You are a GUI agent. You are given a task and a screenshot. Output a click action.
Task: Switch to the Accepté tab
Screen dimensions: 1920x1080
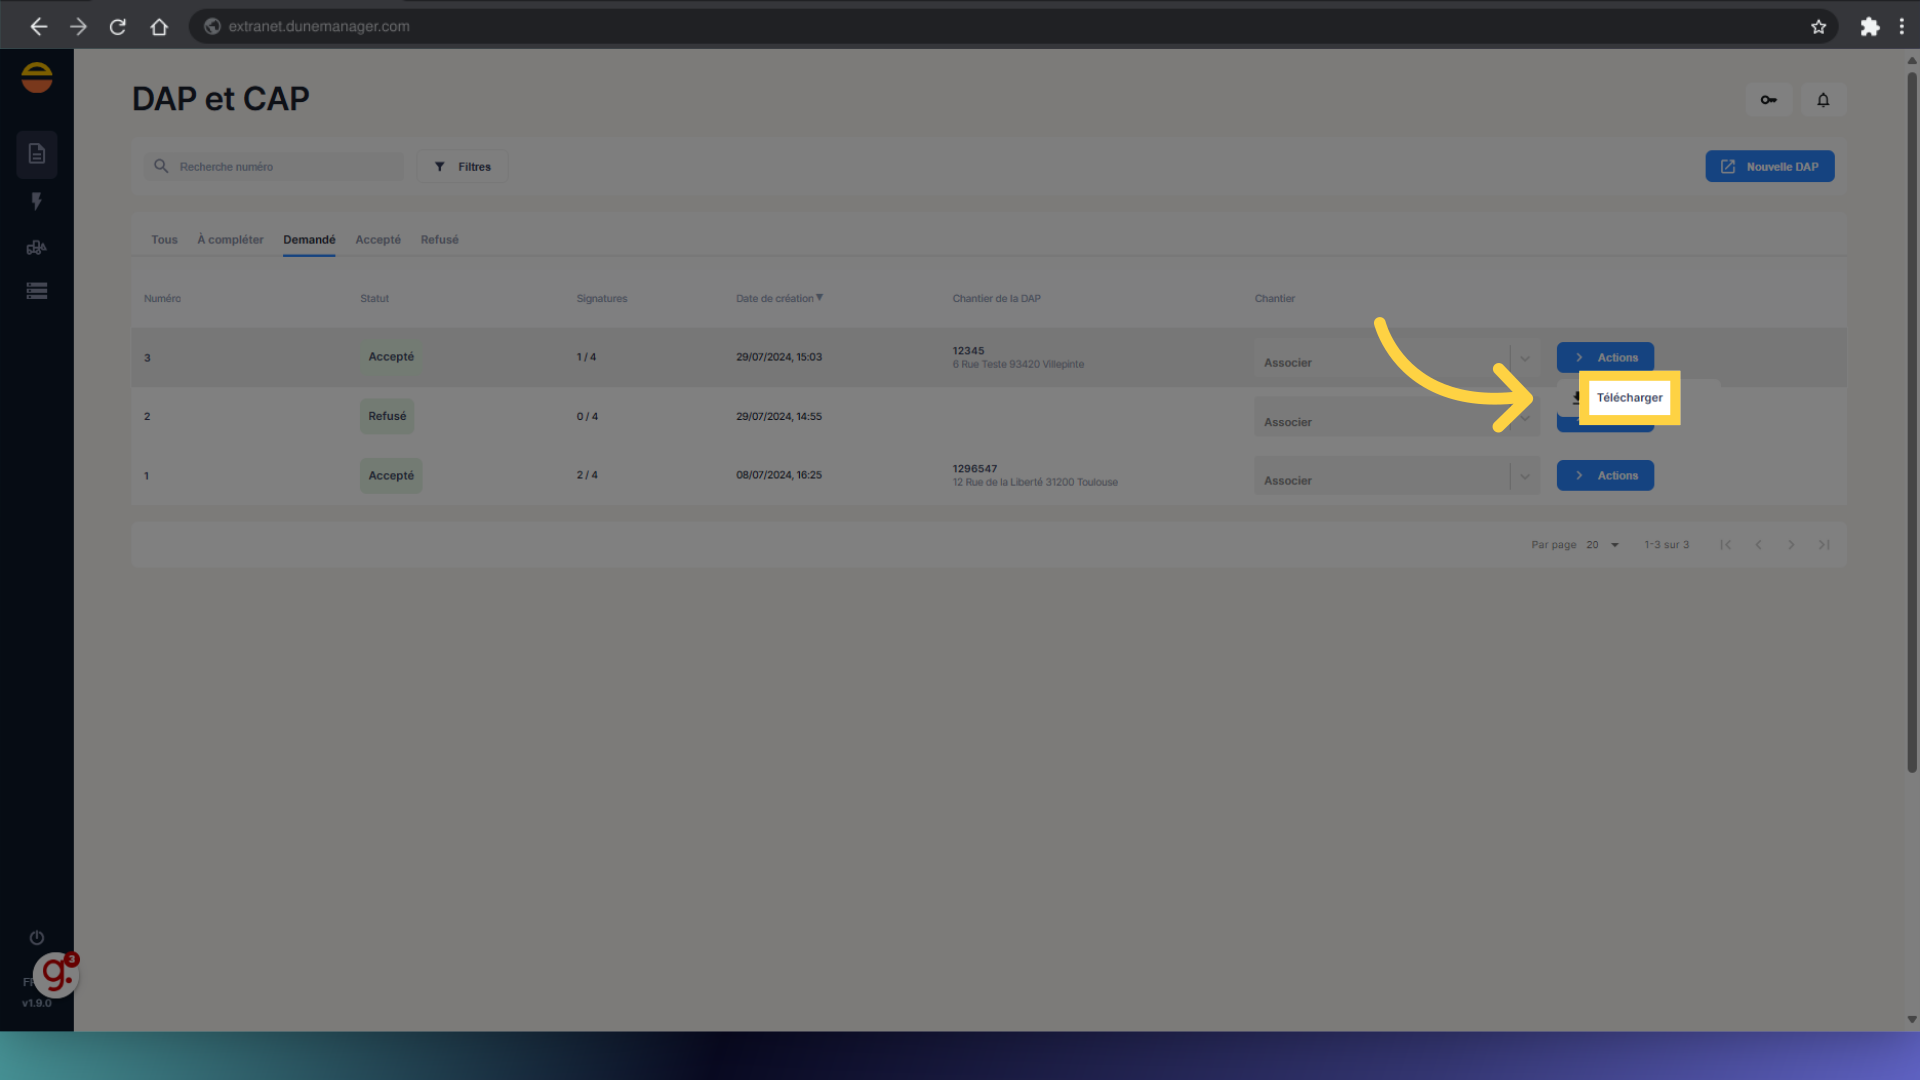point(377,240)
